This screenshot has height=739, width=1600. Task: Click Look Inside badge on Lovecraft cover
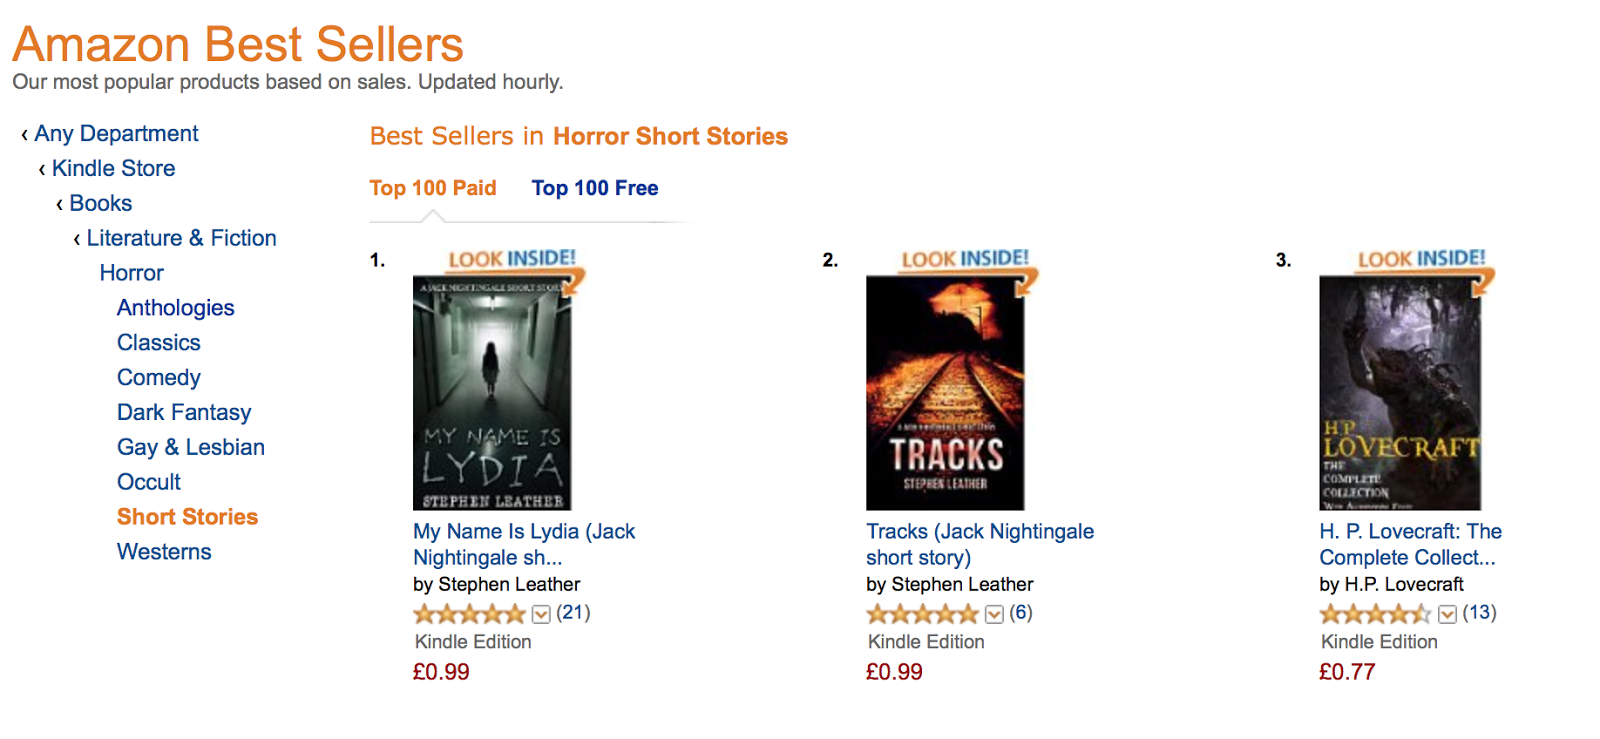[1420, 259]
